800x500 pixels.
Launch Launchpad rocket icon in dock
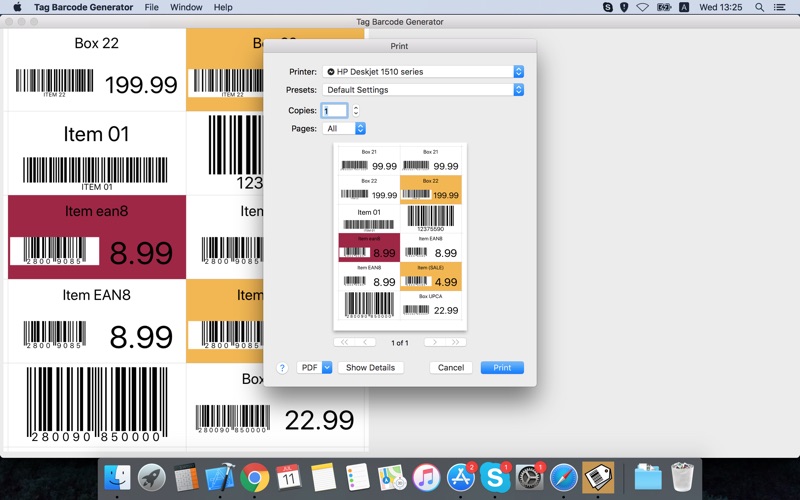click(x=152, y=478)
